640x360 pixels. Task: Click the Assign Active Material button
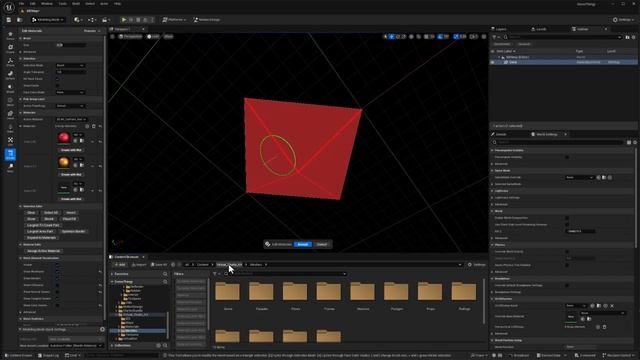[x=43, y=251]
